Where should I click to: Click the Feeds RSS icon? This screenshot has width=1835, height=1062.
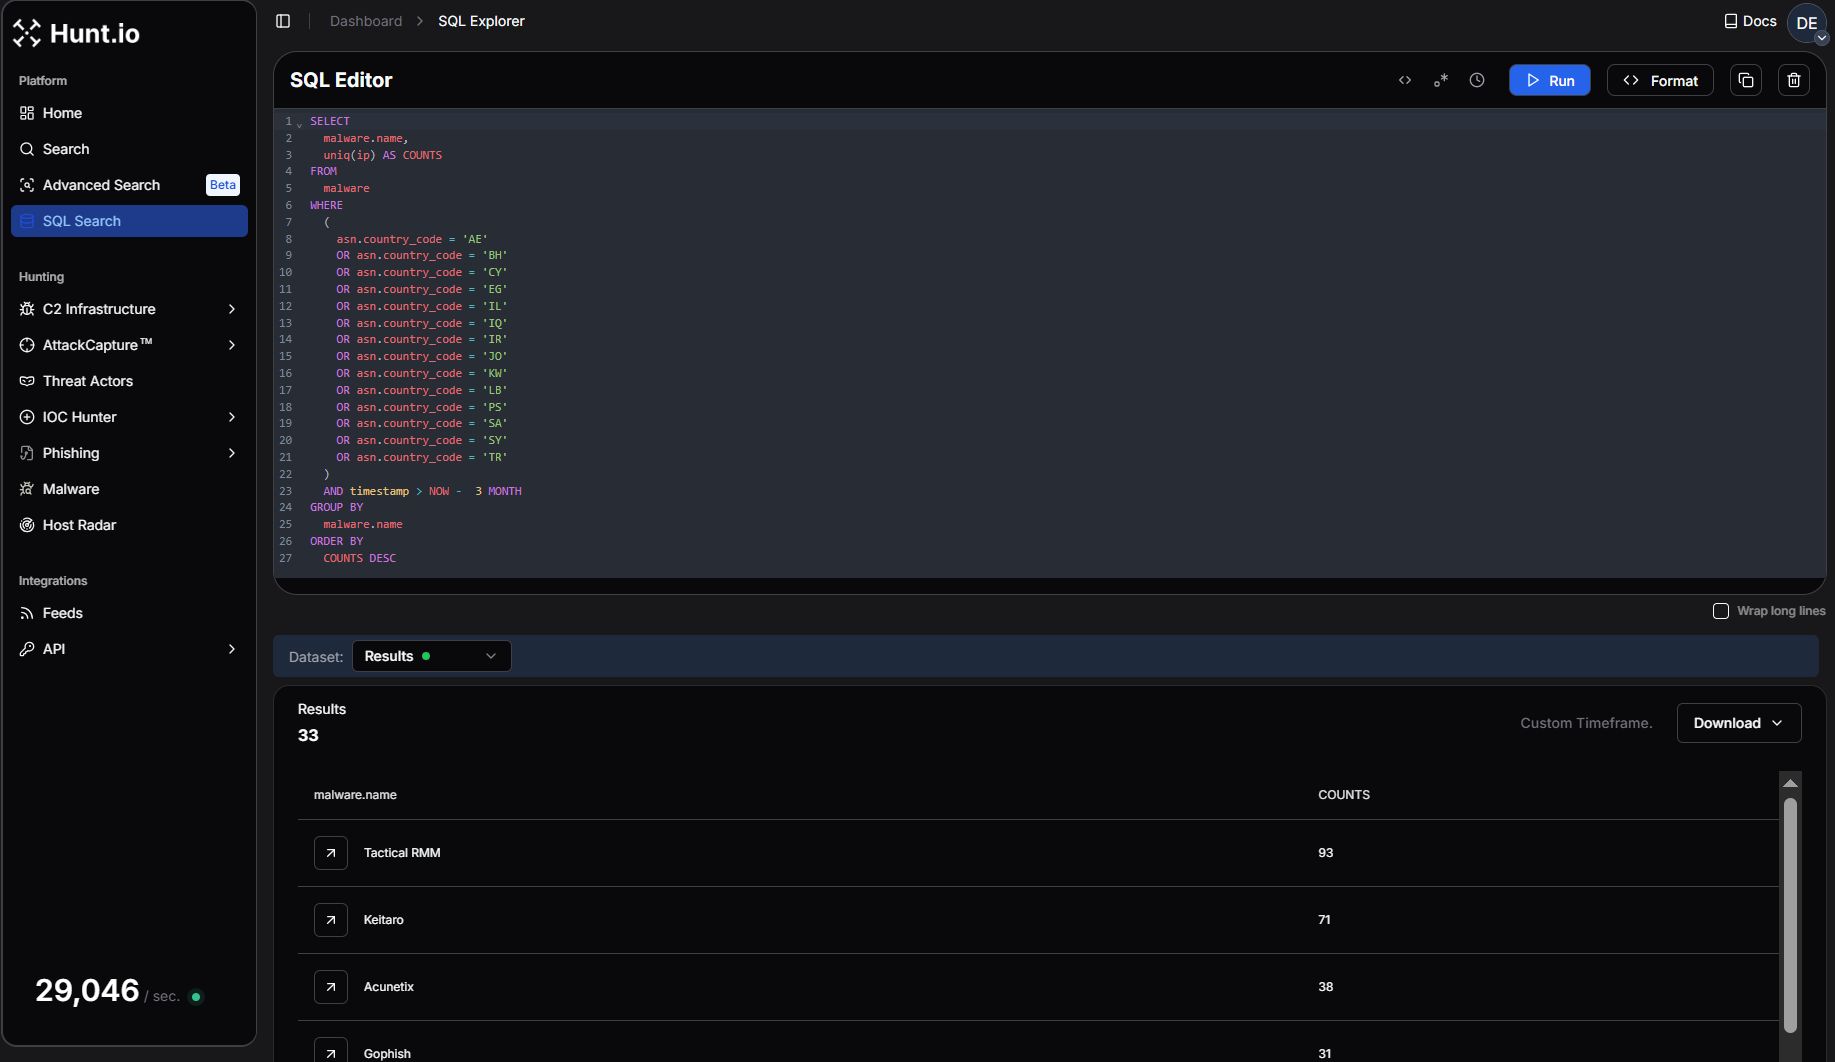pyautogui.click(x=27, y=613)
